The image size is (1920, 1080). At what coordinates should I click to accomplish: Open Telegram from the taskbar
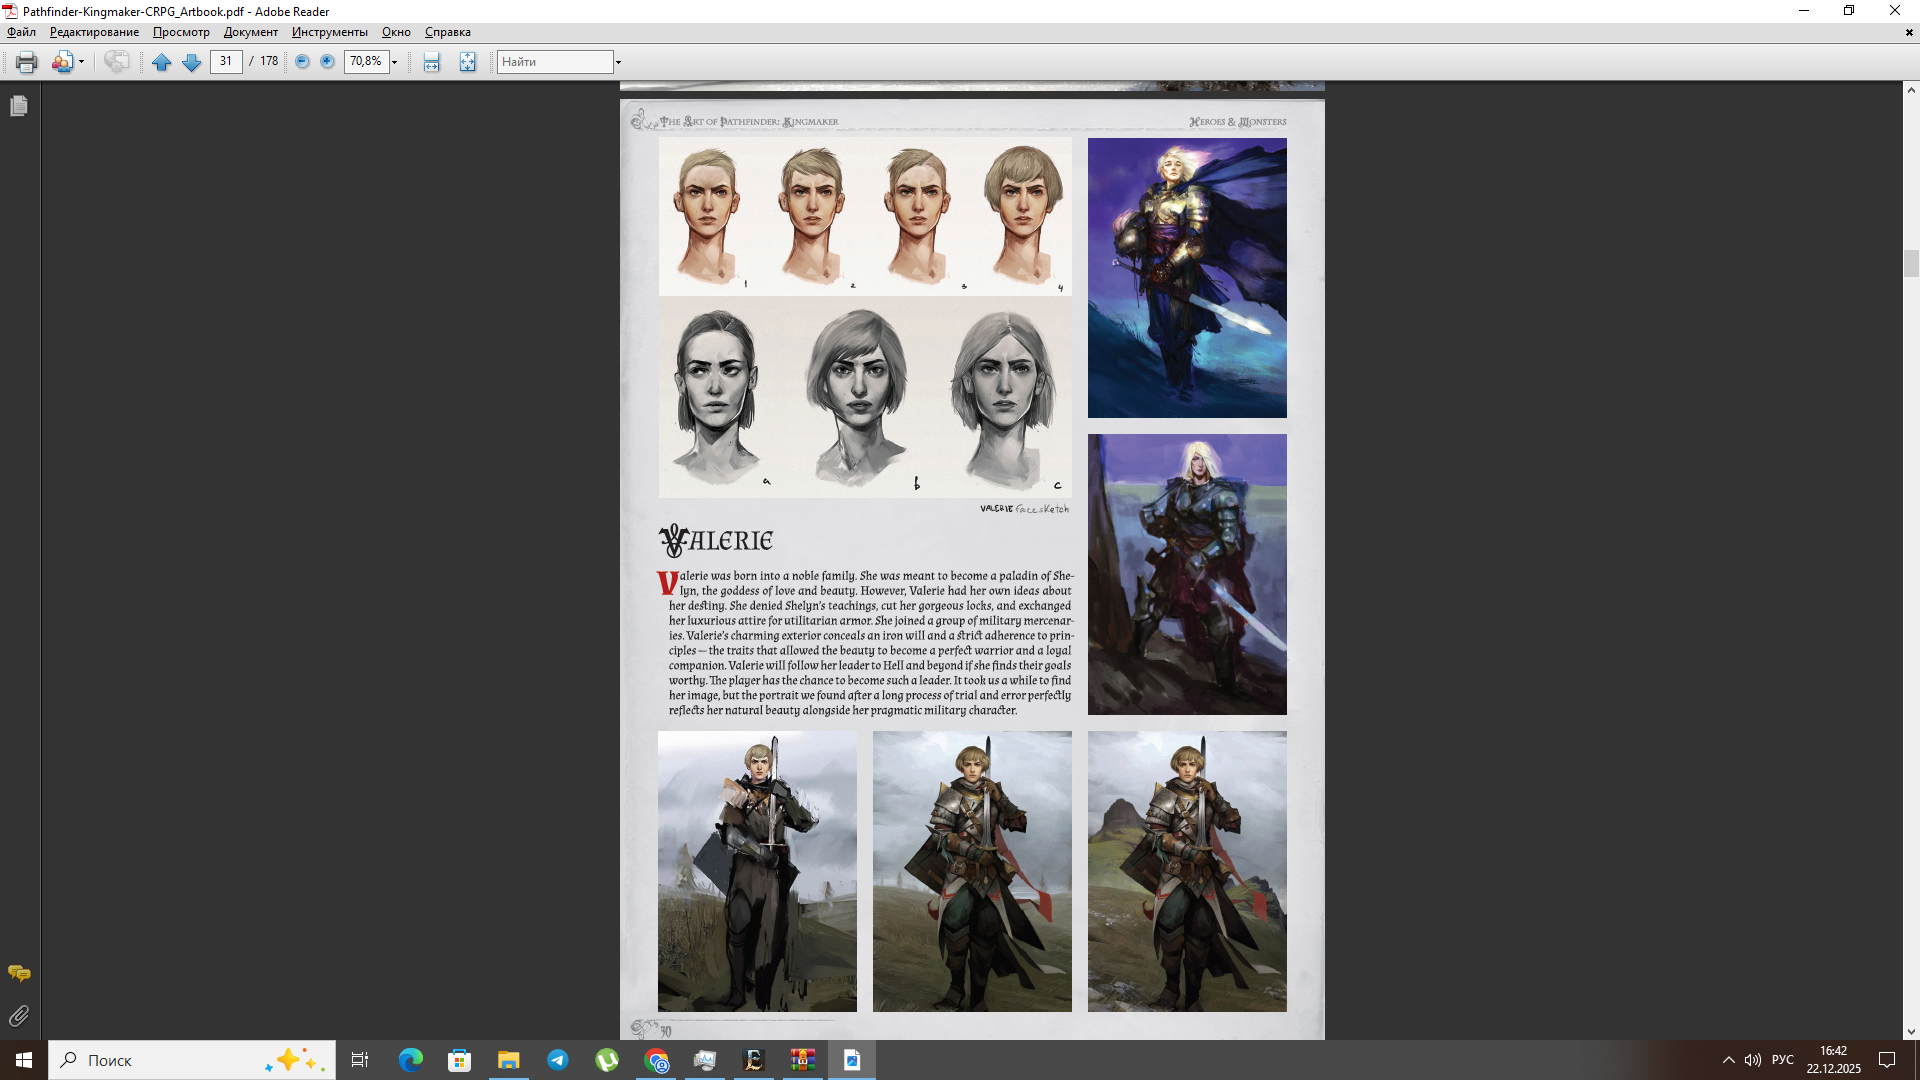[557, 1060]
